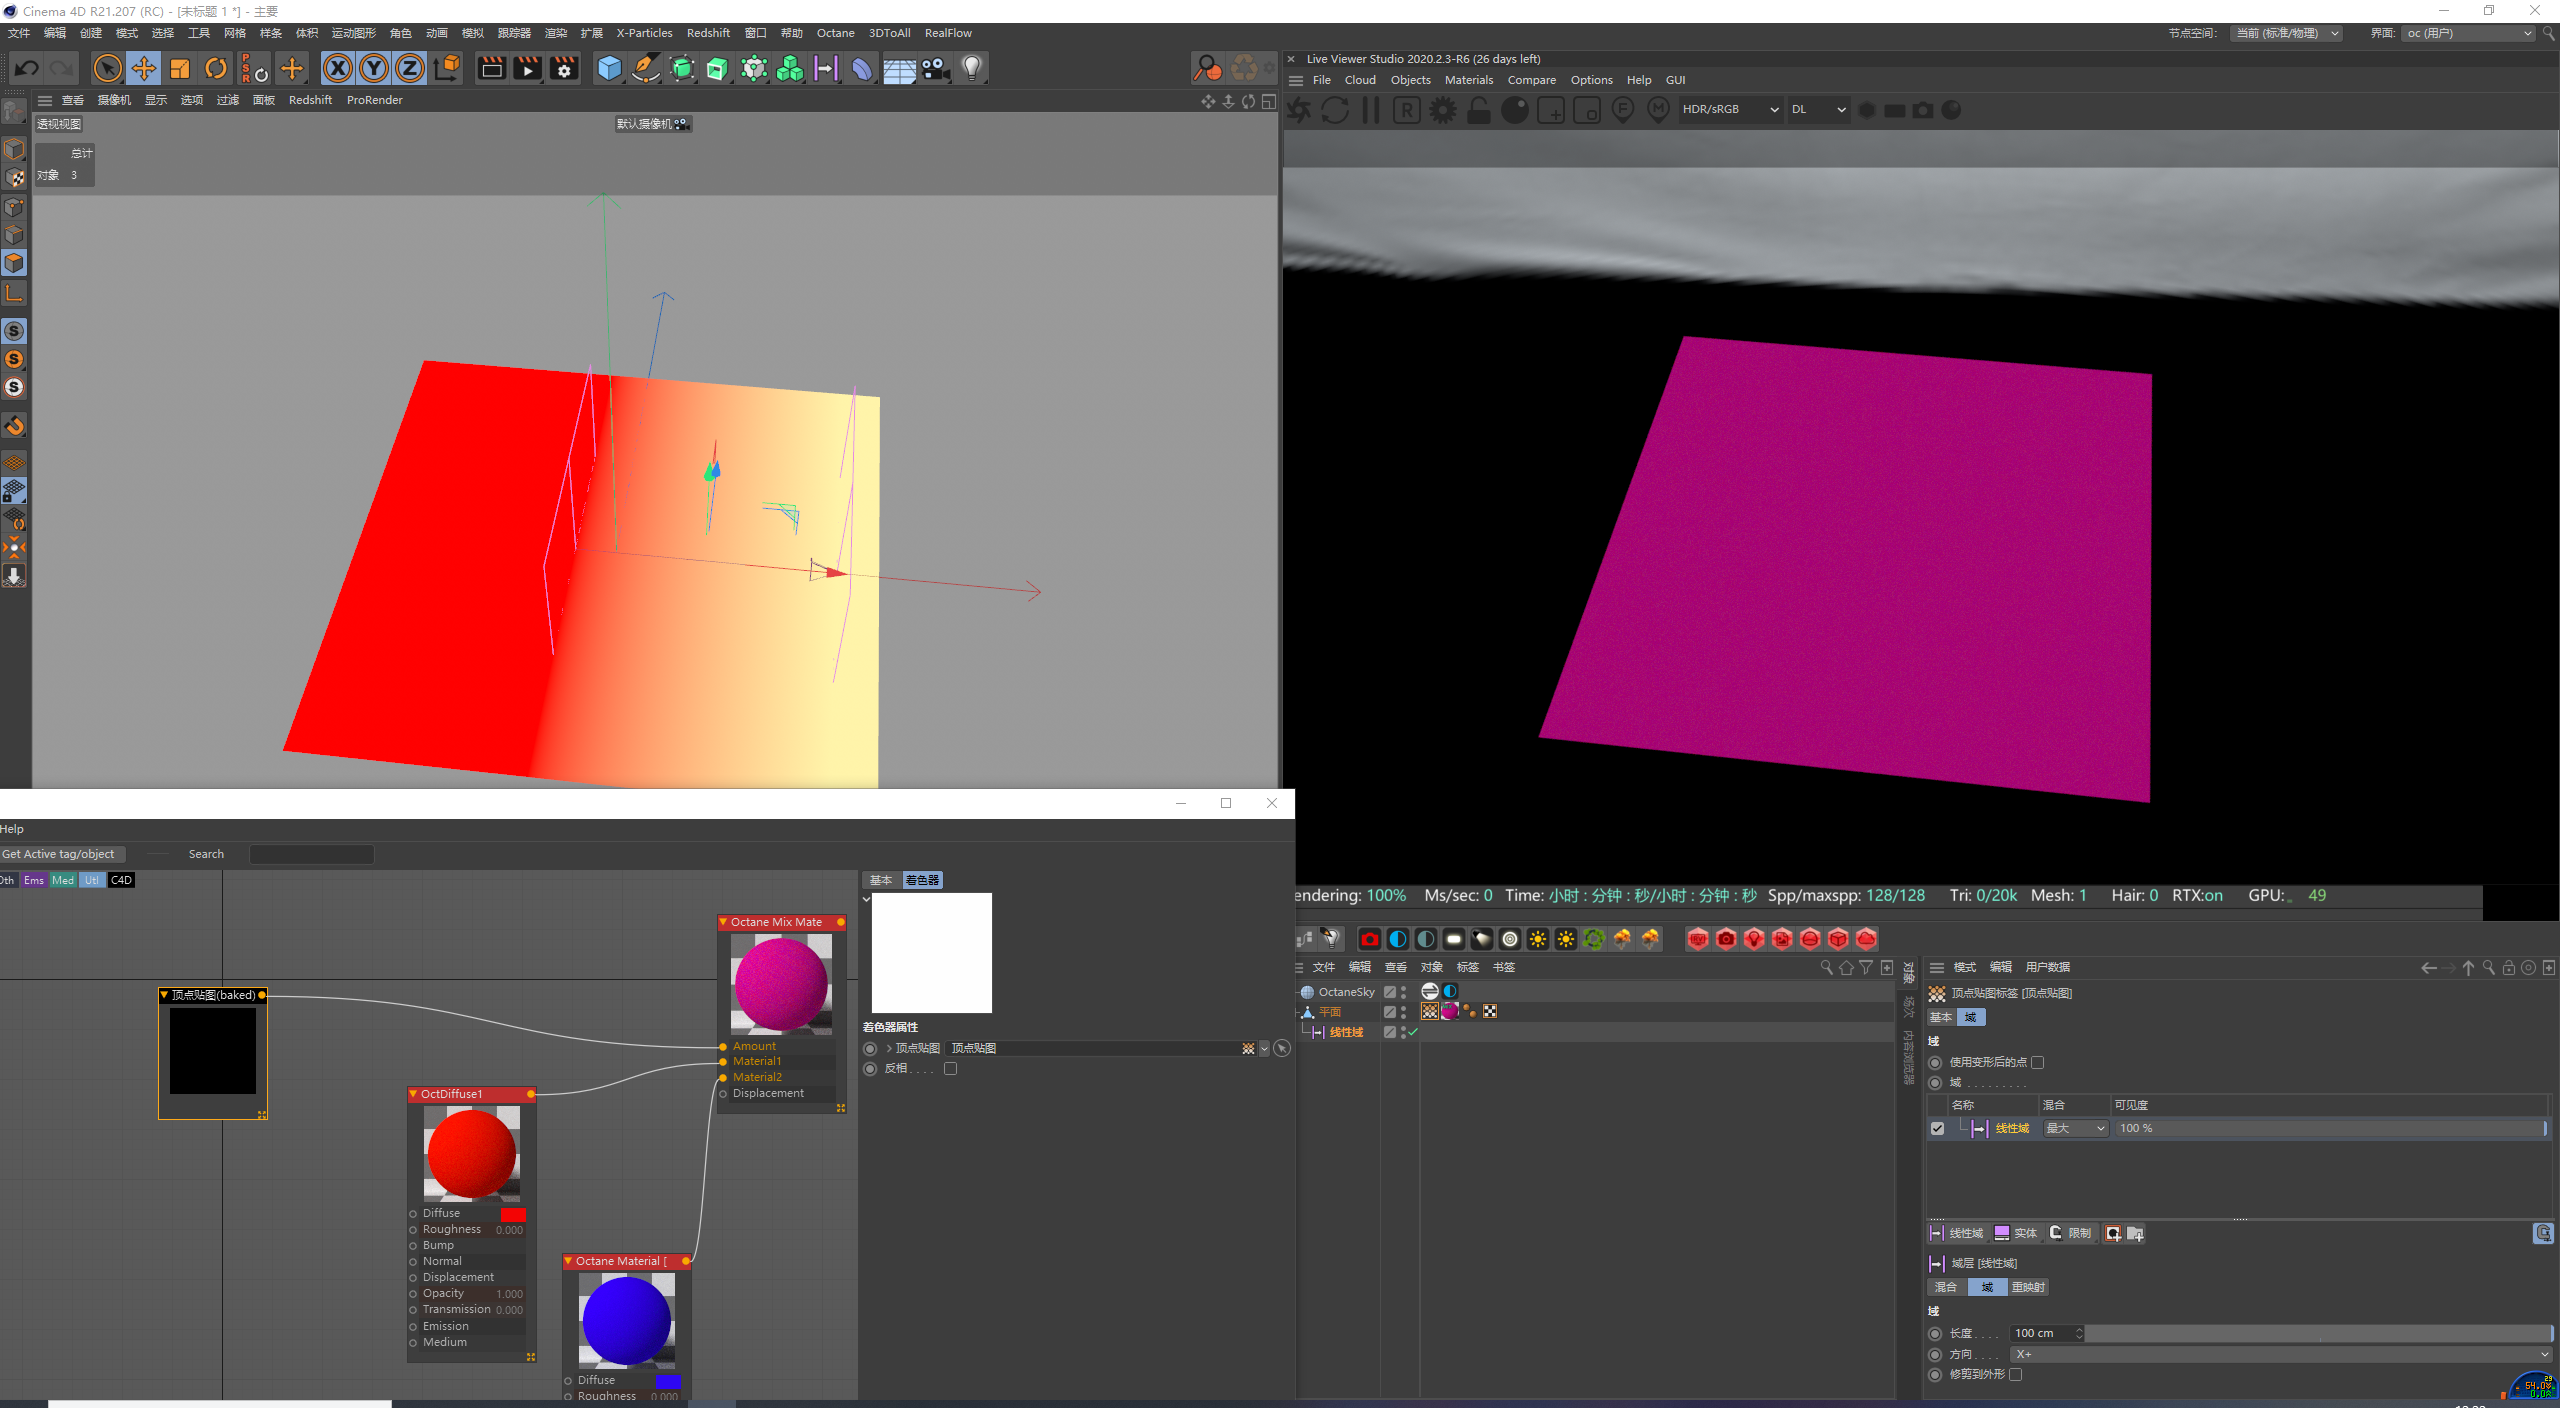
Task: Pause rendering in Live Viewer
Action: [1371, 110]
